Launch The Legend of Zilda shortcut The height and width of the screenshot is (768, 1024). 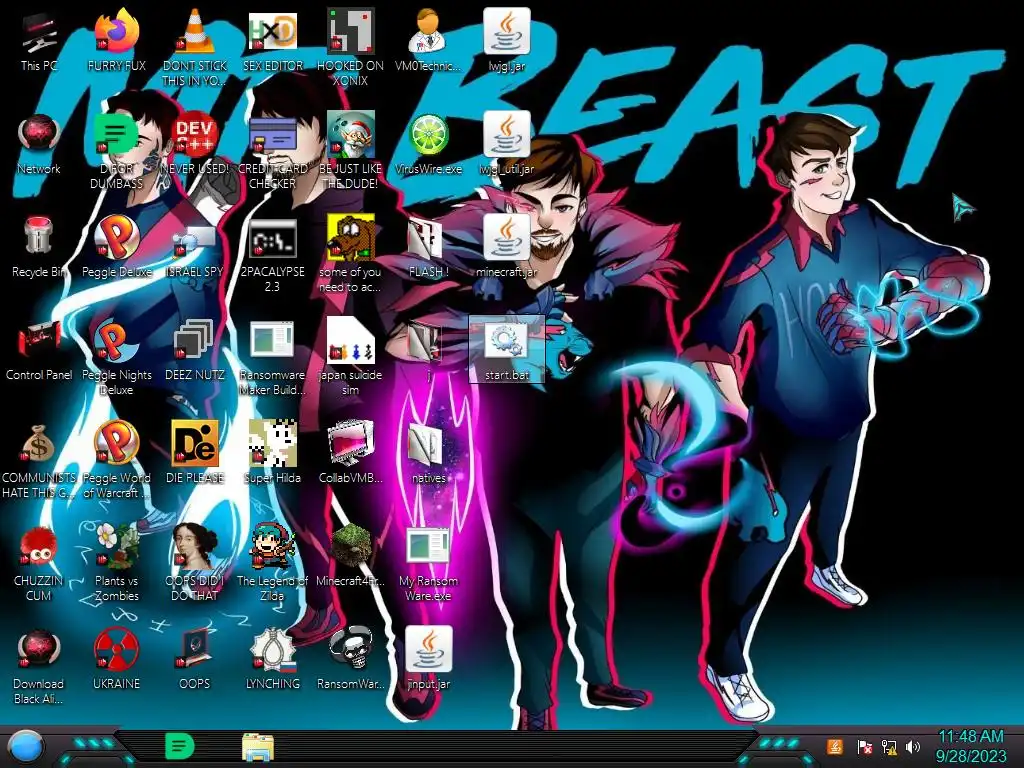272,563
